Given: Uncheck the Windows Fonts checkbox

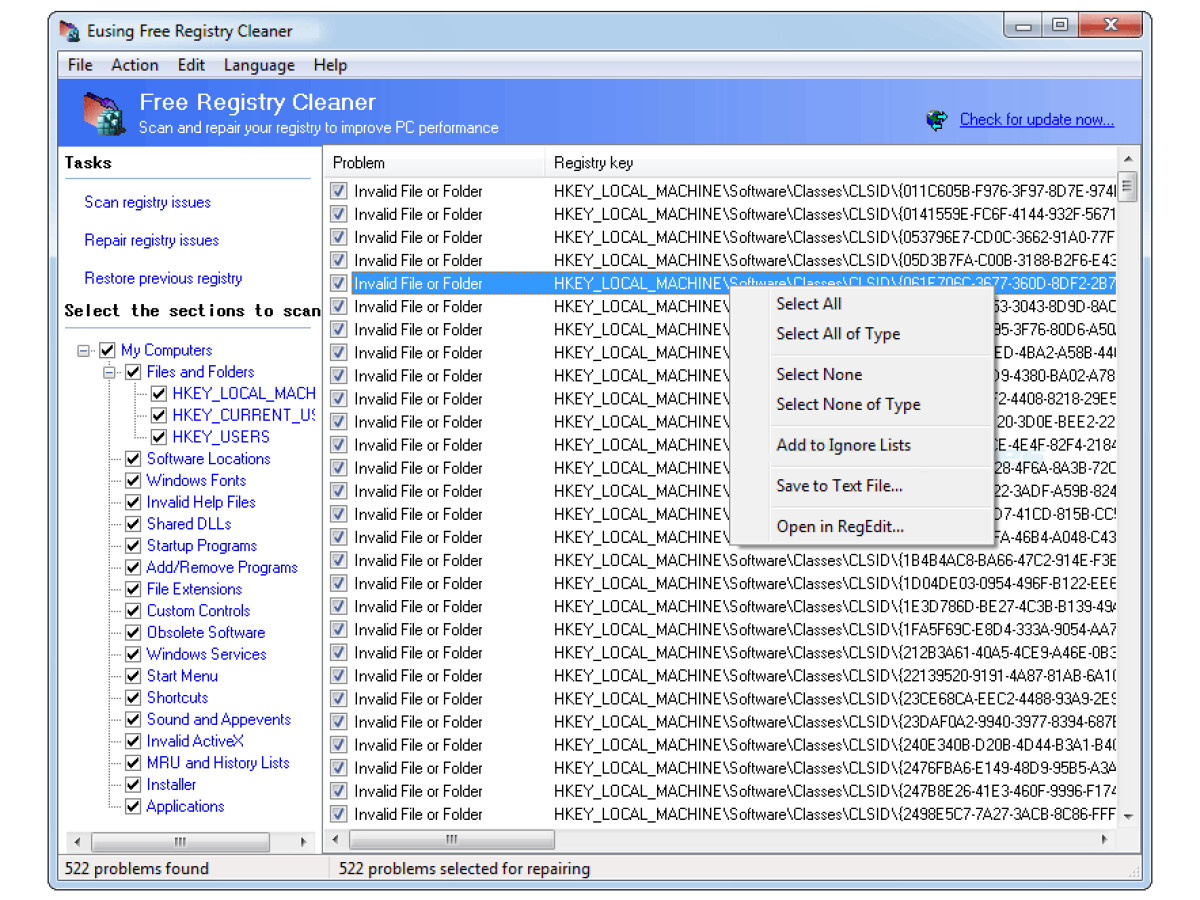Looking at the screenshot, I should (x=133, y=481).
